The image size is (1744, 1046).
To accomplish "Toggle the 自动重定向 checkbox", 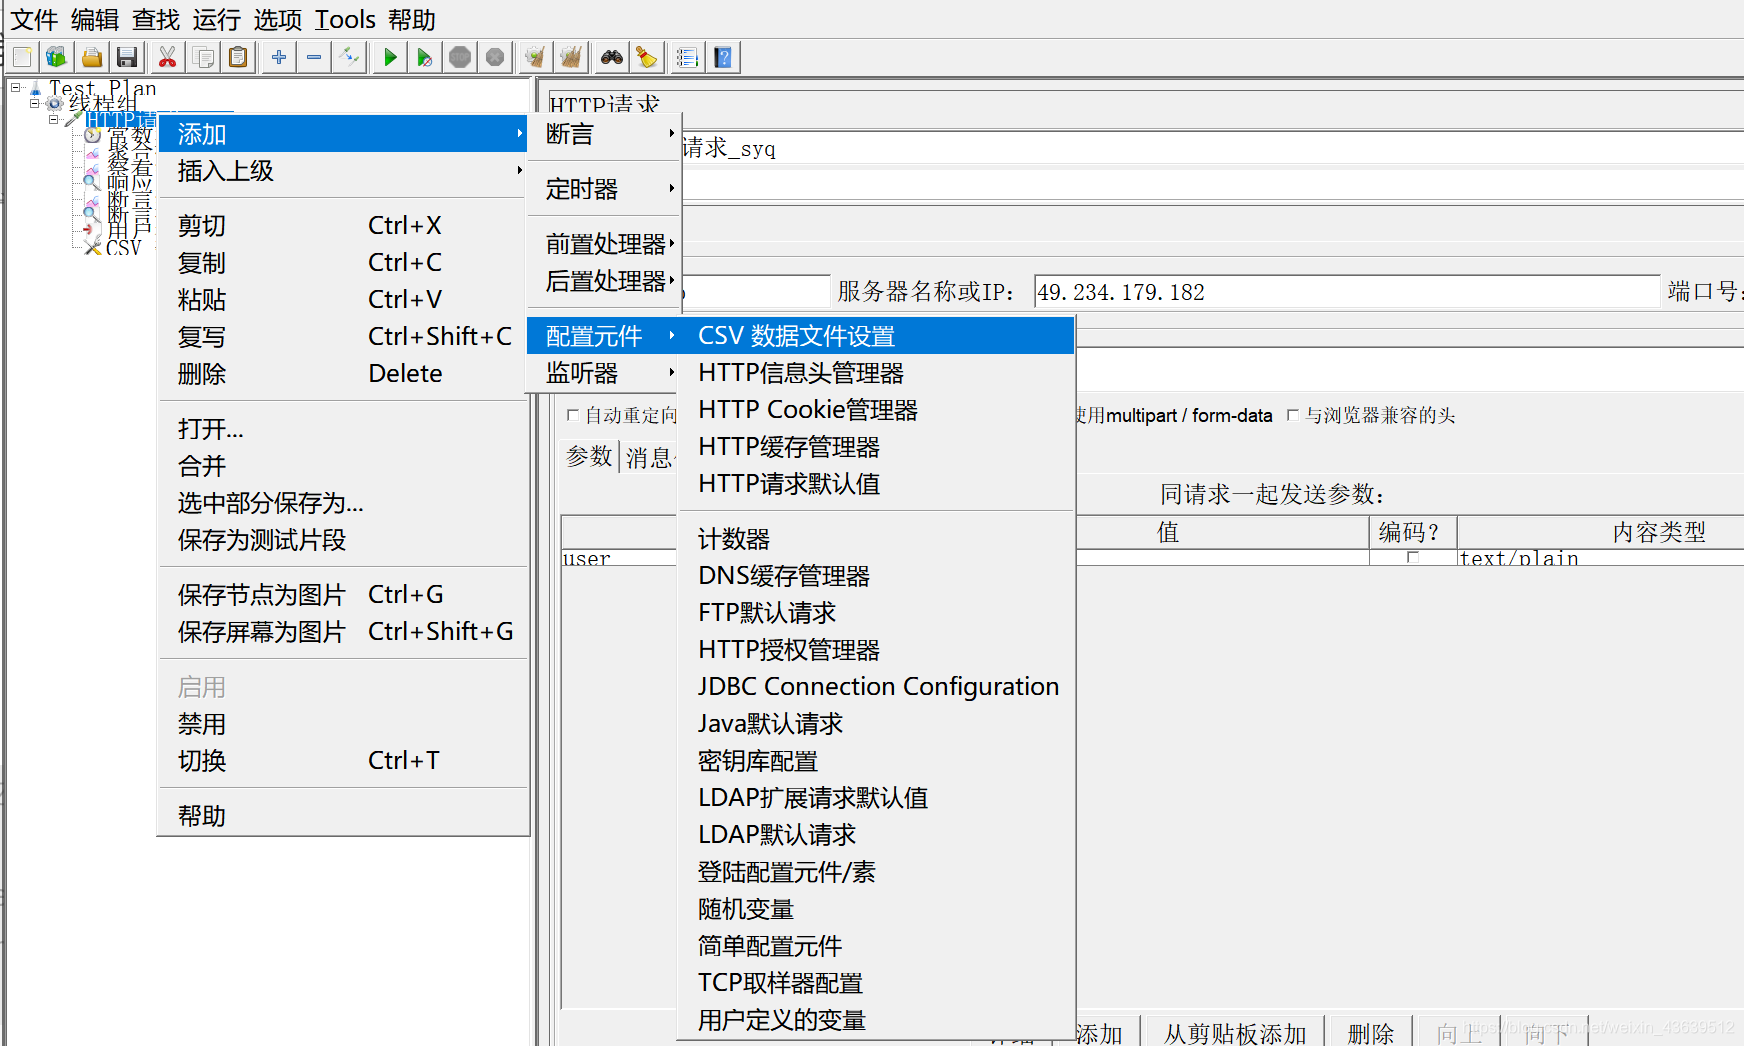I will (x=573, y=415).
